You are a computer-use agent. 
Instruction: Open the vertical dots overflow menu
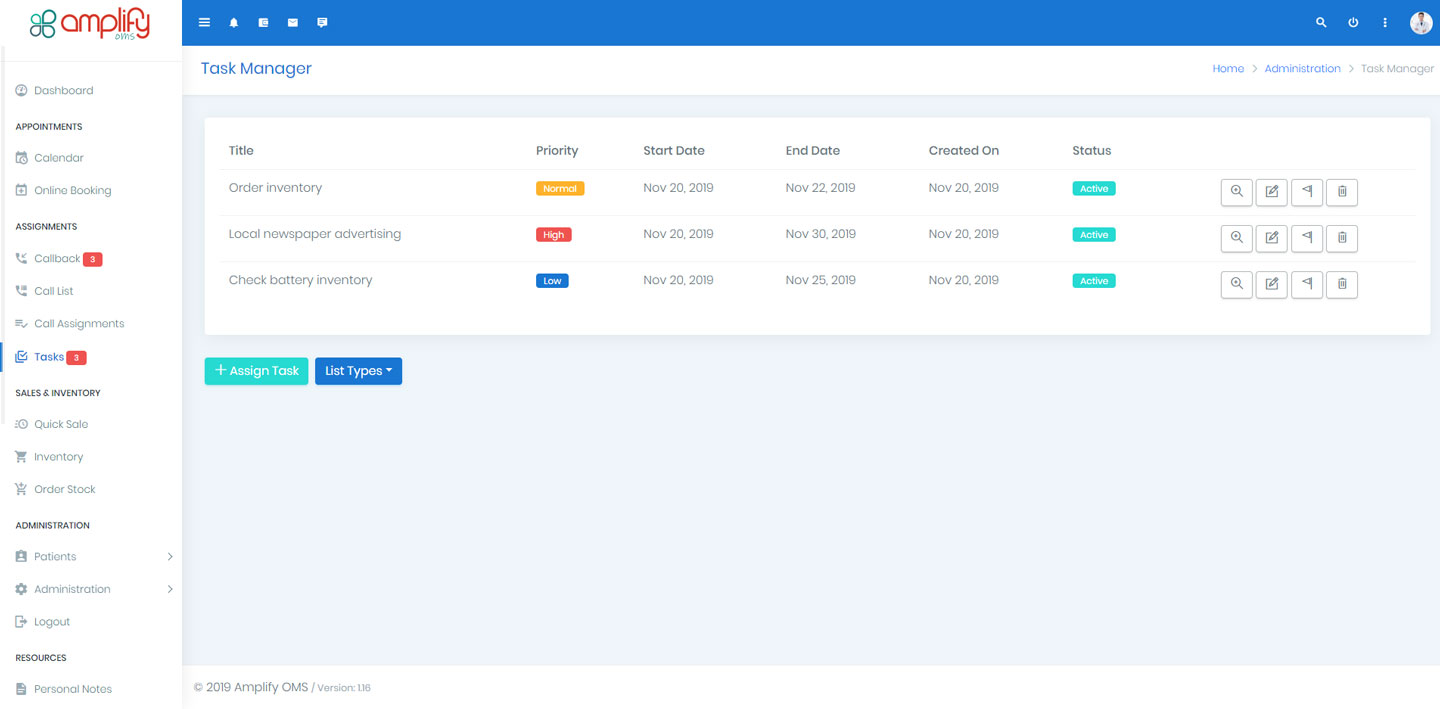coord(1385,22)
